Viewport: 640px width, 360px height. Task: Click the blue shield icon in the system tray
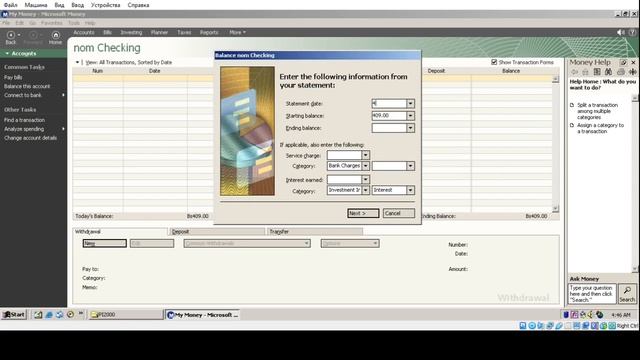click(x=566, y=315)
